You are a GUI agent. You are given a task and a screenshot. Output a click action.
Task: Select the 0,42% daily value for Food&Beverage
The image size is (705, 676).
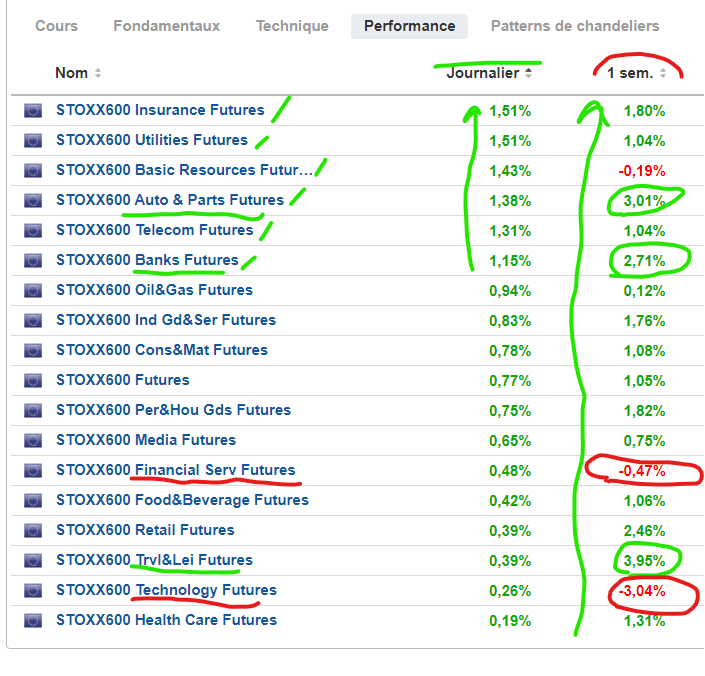click(510, 501)
